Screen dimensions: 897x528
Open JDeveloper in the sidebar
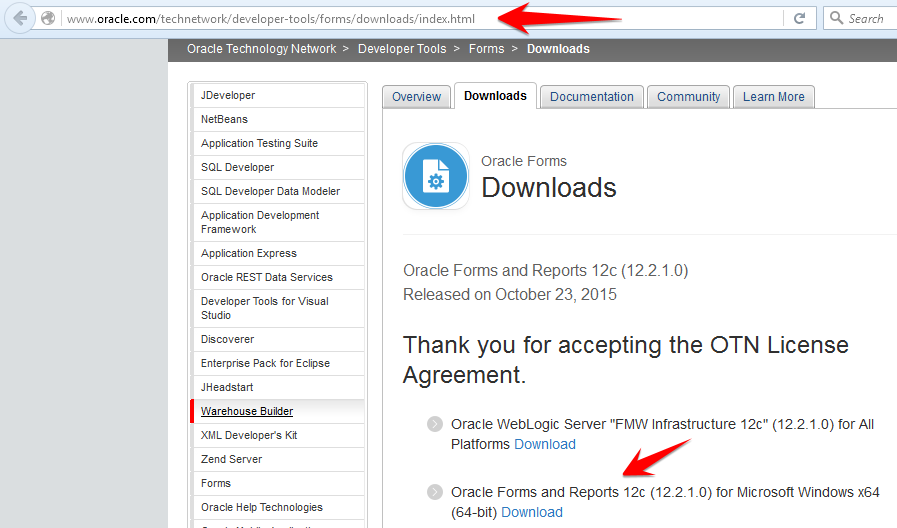coord(279,96)
